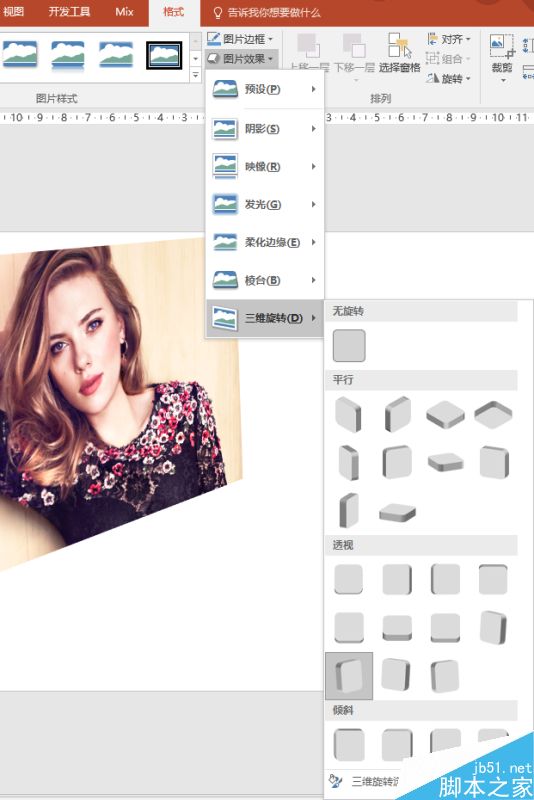The image size is (534, 800).
Task: Open the Picture Effects (图片效果) dropdown
Action: coord(240,59)
